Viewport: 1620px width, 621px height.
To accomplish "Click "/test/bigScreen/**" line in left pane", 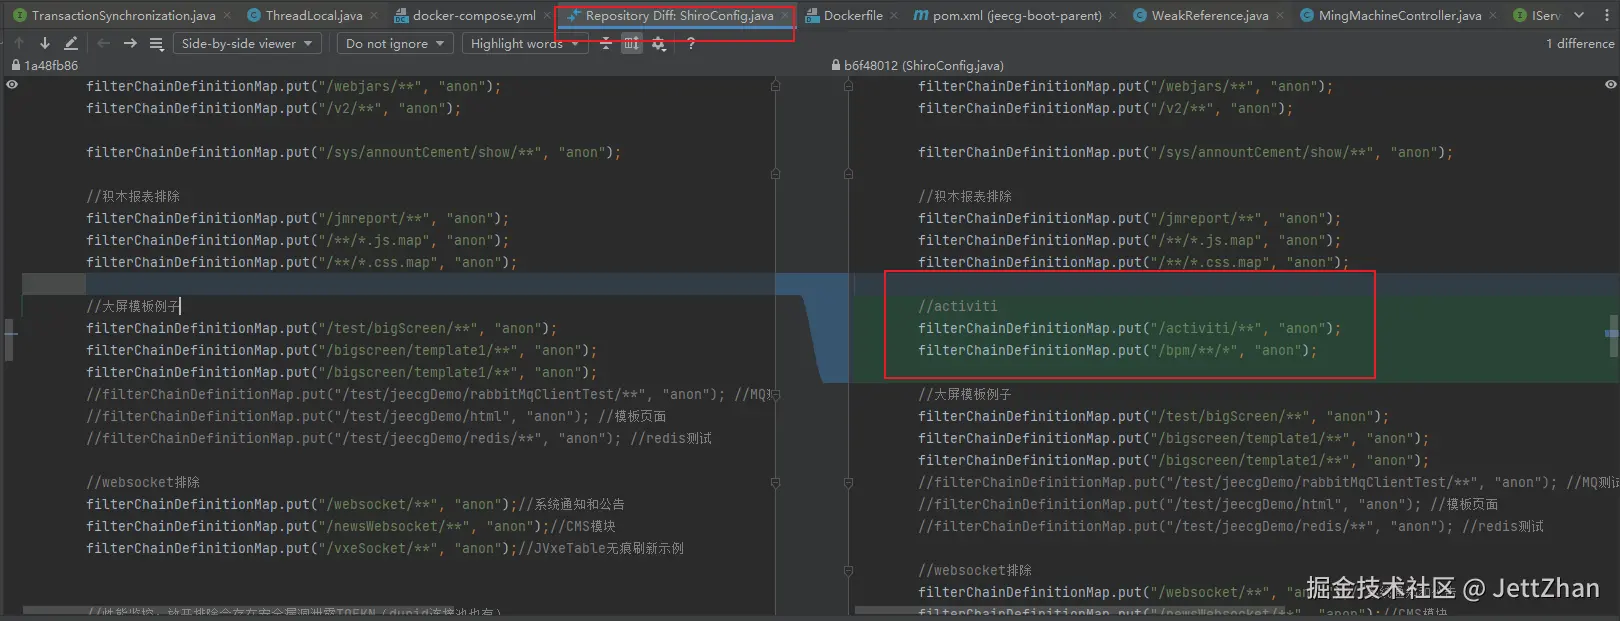I will [322, 328].
